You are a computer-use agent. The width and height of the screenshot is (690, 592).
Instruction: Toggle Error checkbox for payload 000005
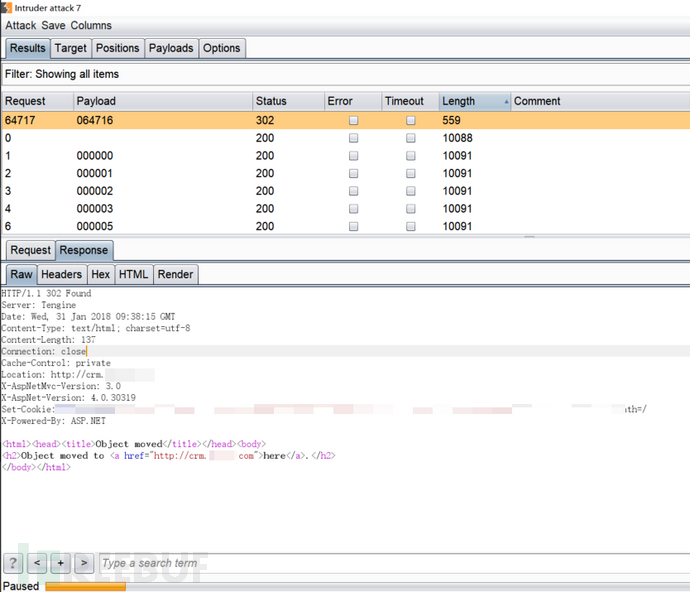353,226
